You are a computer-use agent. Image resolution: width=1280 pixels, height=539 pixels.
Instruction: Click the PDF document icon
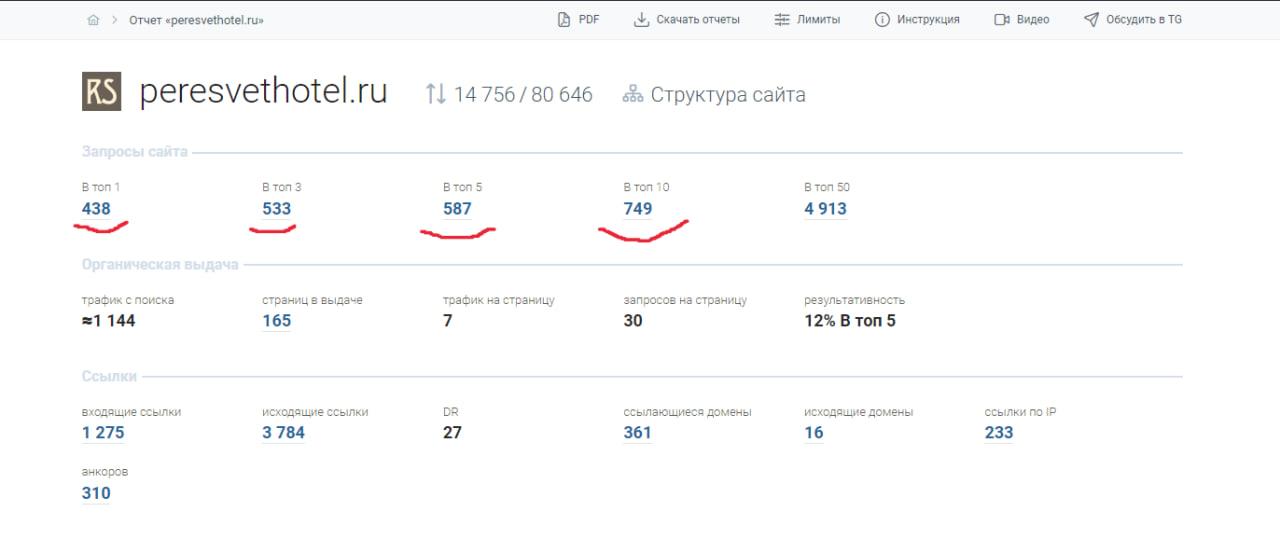click(564, 19)
